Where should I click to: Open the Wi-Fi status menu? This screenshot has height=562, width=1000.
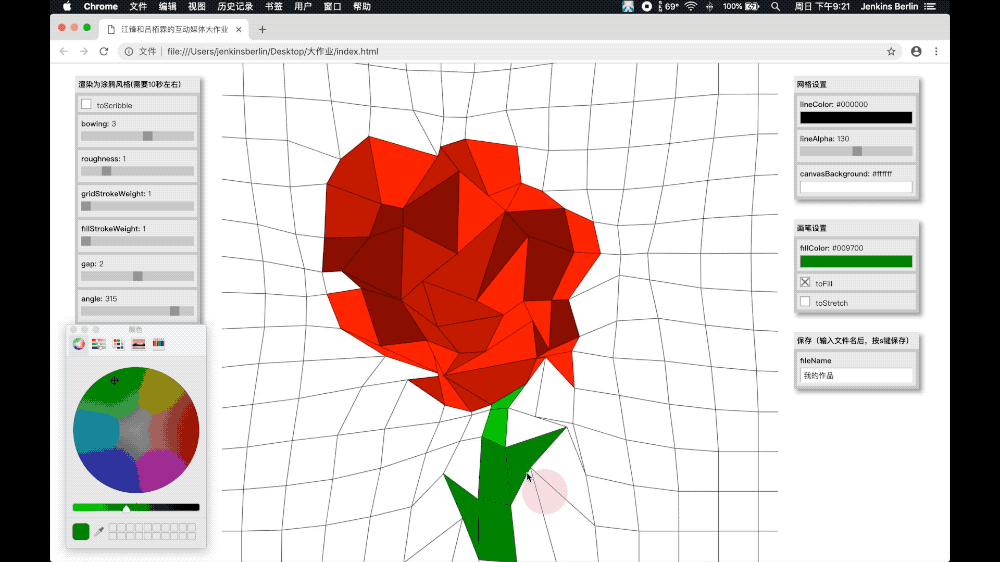coord(691,6)
